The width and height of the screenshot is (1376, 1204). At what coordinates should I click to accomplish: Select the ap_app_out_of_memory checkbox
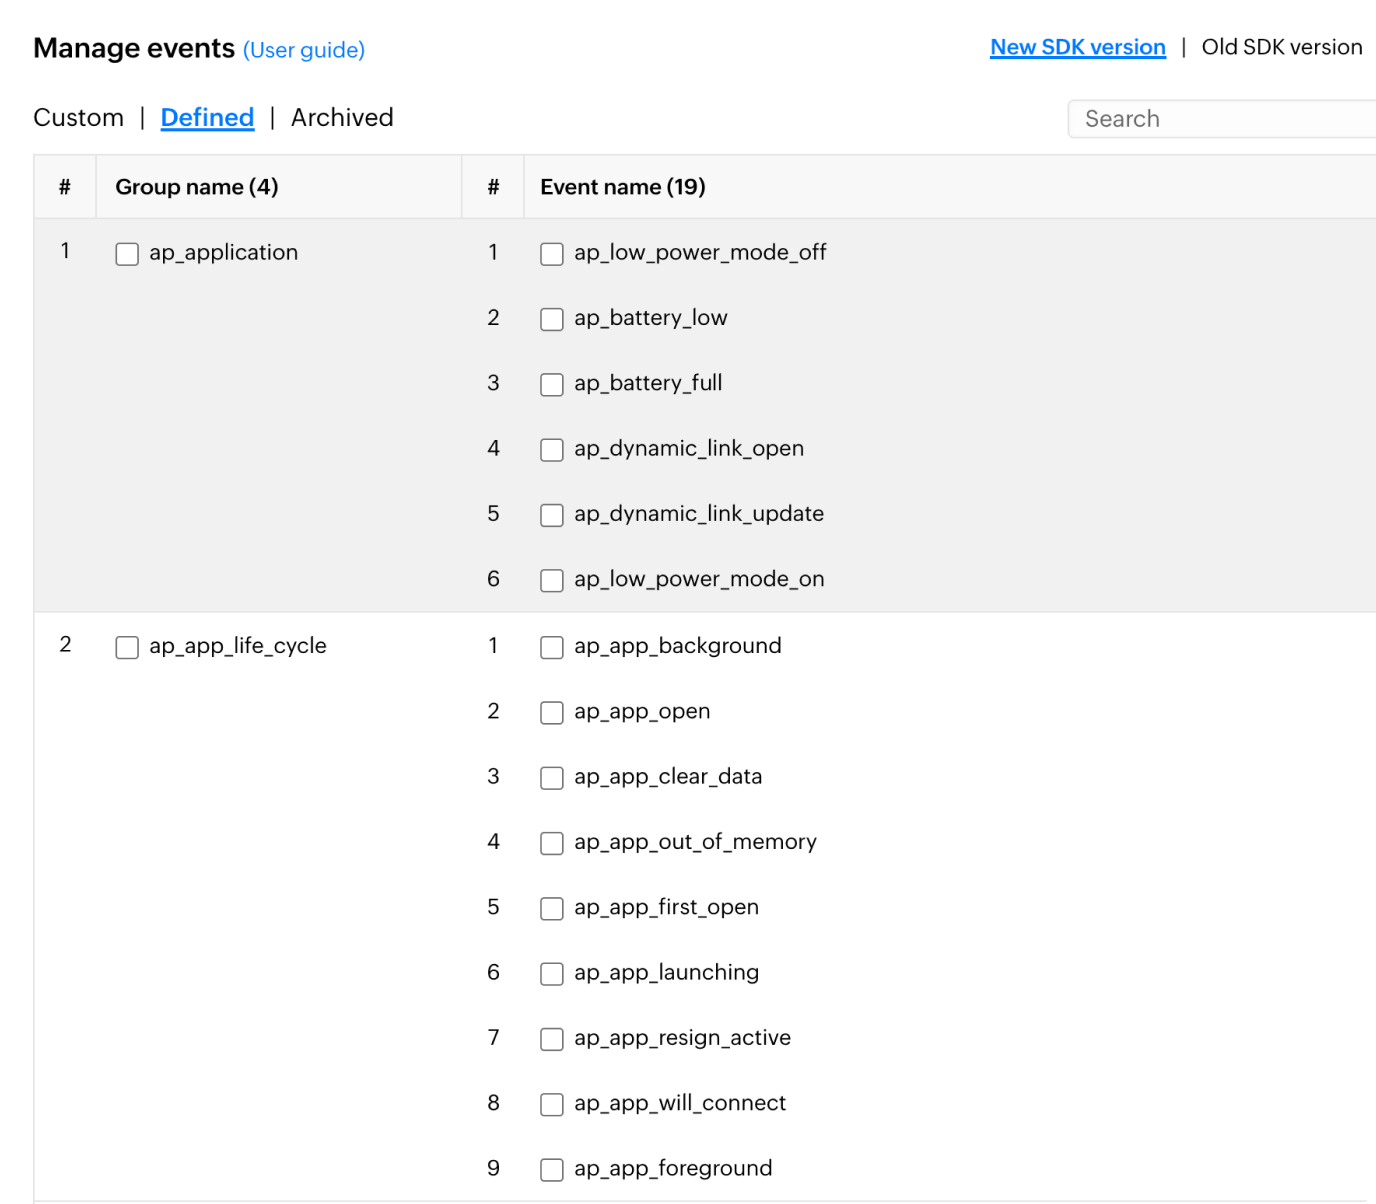point(552,843)
